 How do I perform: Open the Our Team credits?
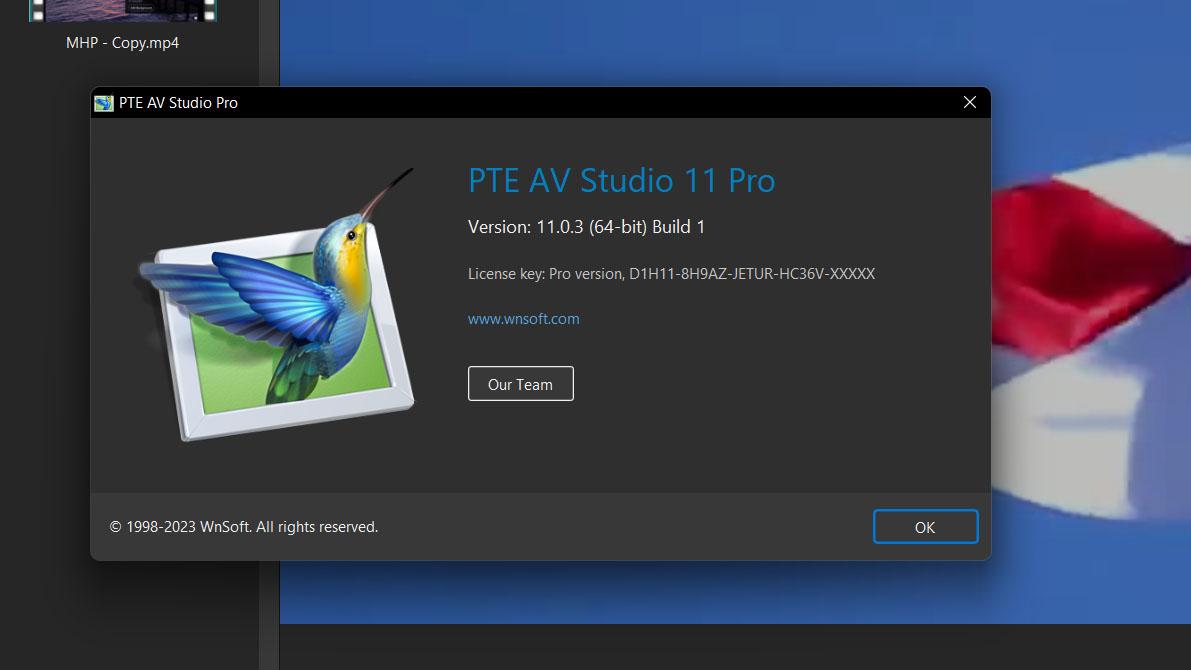[520, 384]
